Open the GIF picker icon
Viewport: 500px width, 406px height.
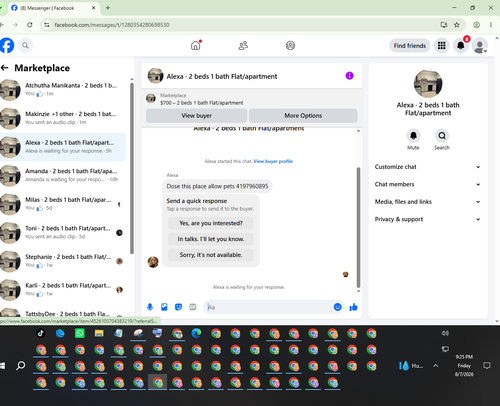[x=193, y=307]
